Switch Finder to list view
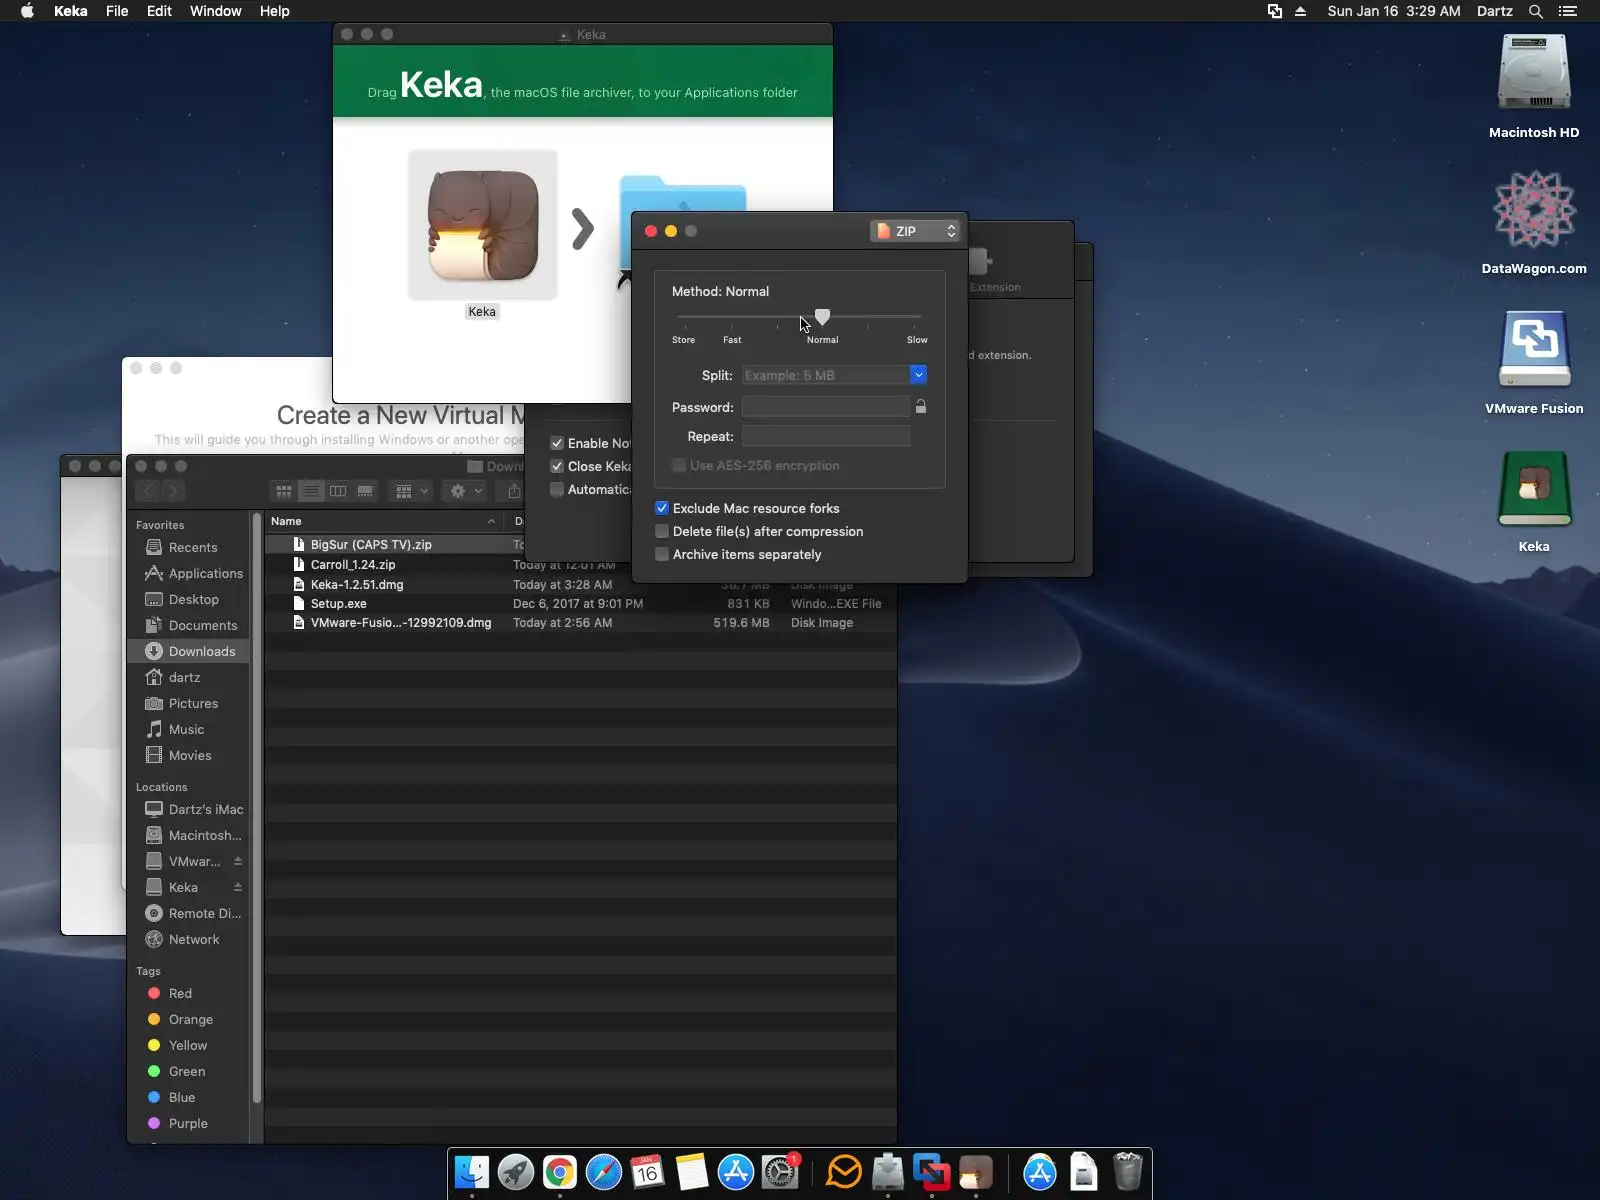This screenshot has width=1600, height=1200. click(311, 491)
